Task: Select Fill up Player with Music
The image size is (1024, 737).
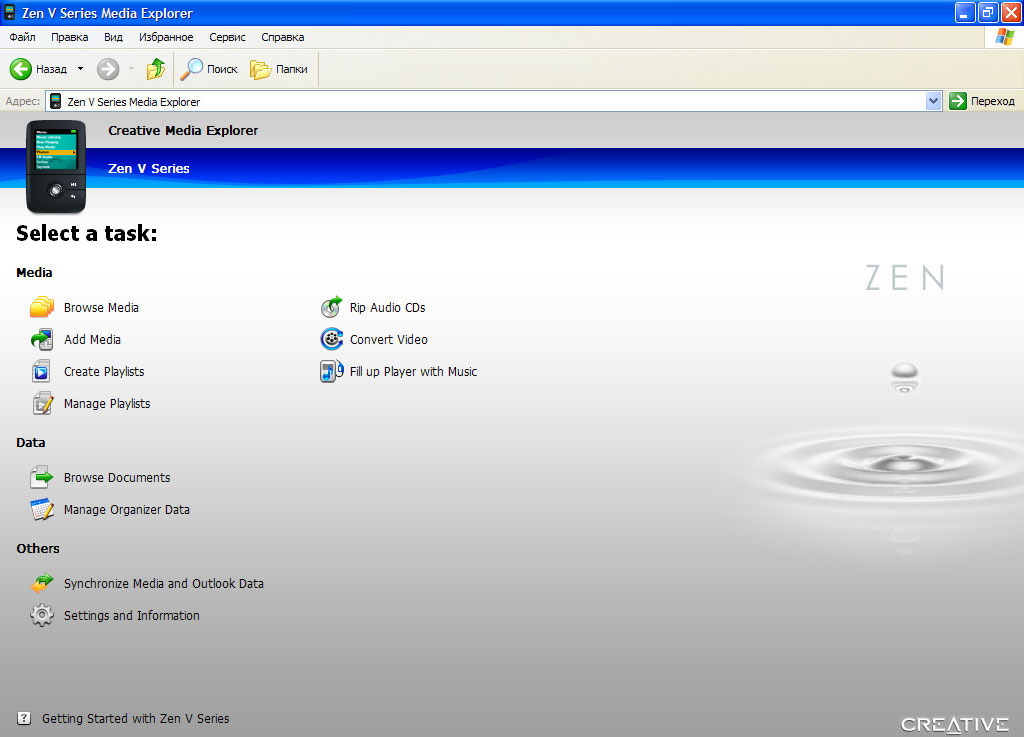Action: click(413, 371)
